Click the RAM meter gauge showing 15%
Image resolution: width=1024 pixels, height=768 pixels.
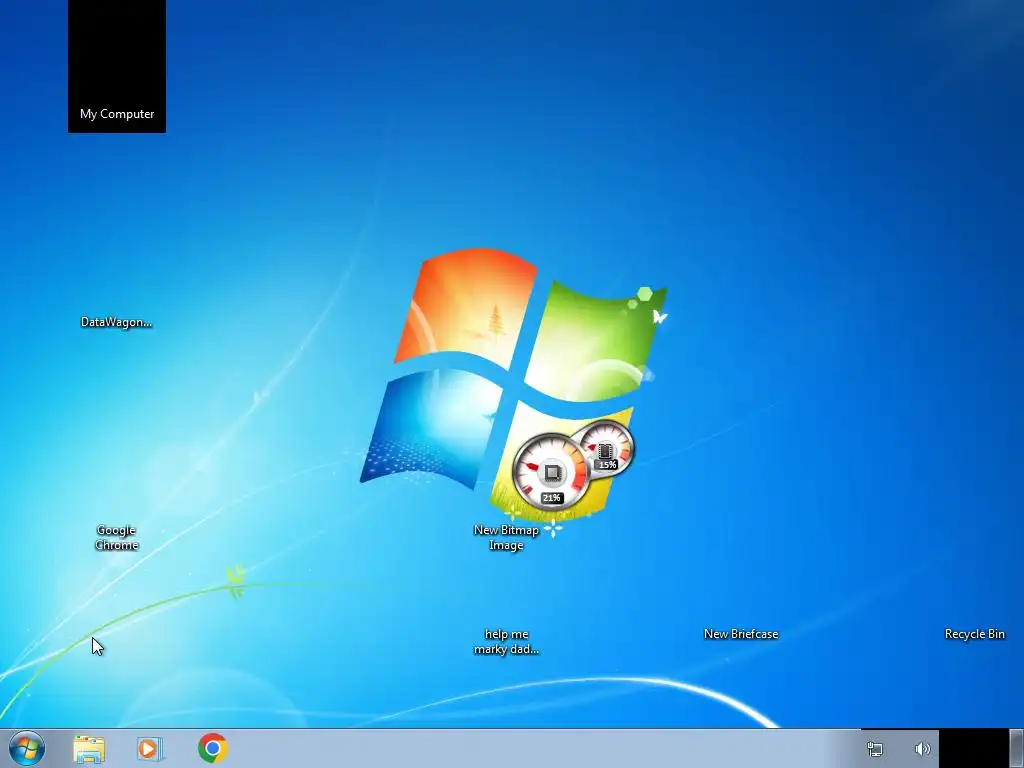click(607, 447)
